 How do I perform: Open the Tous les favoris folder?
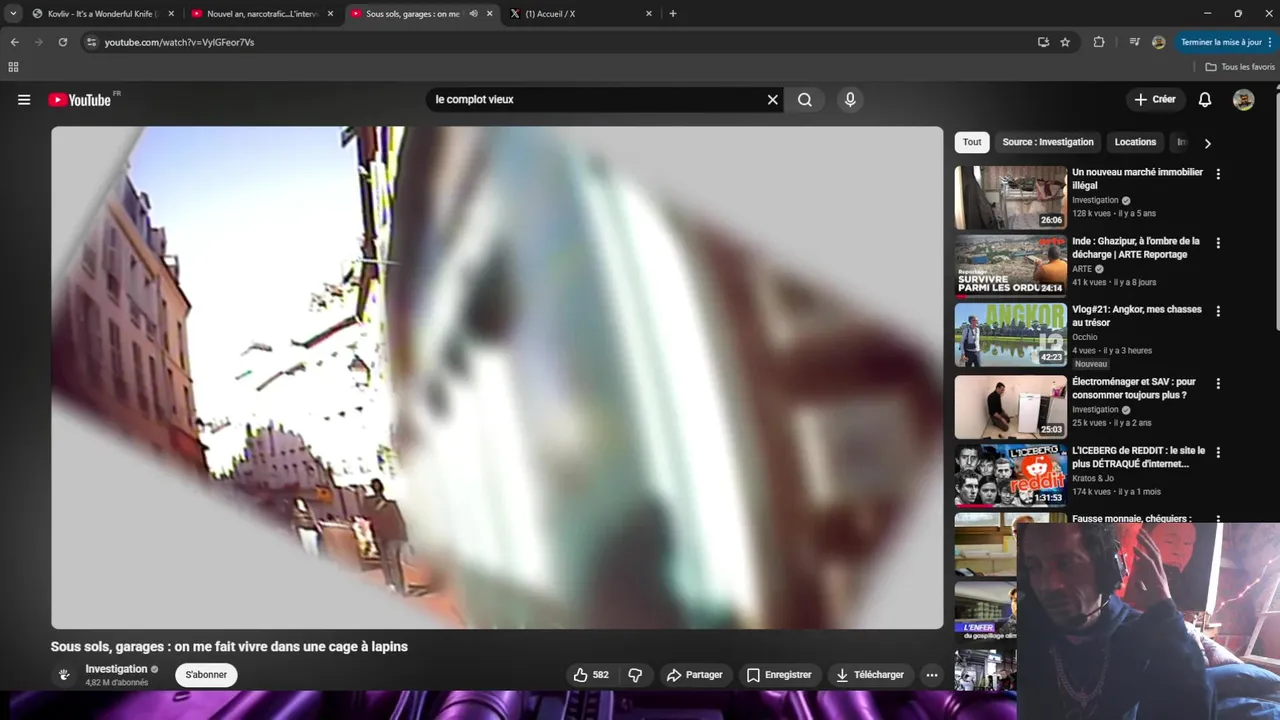[1240, 67]
